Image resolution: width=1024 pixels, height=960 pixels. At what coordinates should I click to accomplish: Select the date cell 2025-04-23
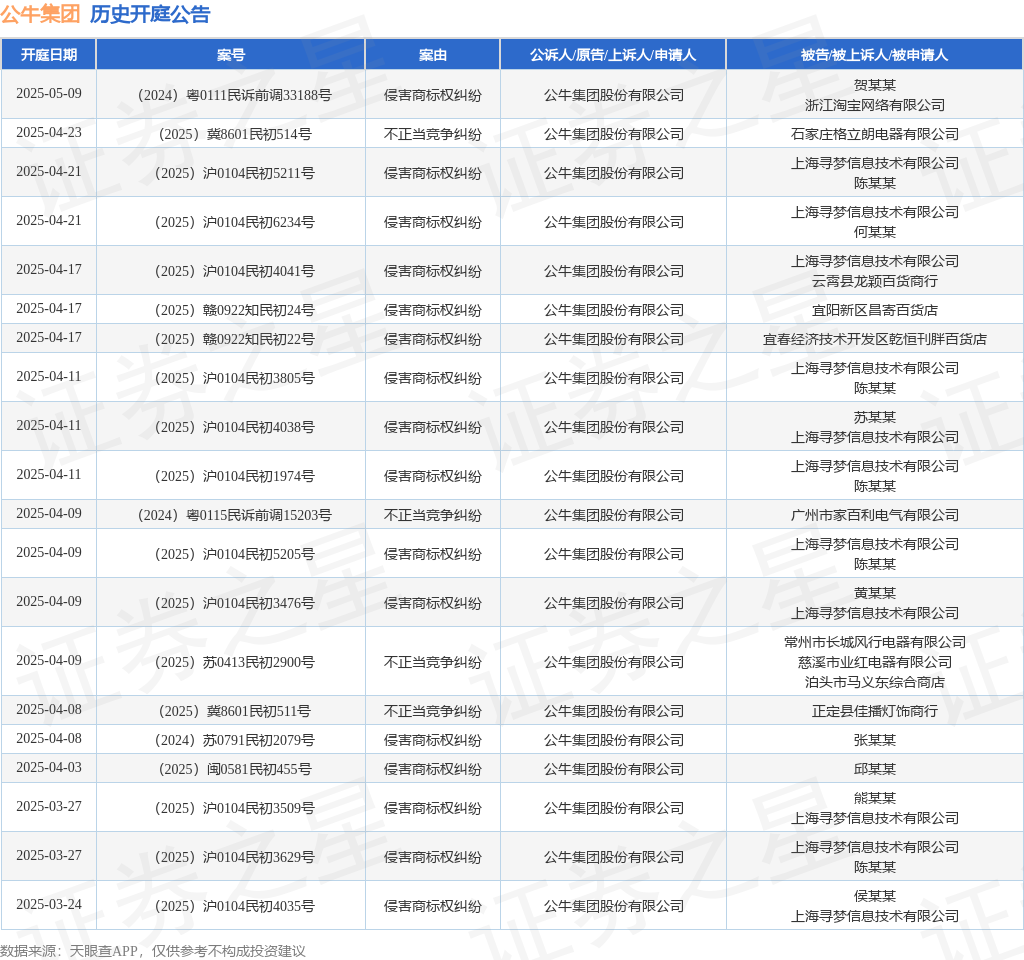coord(49,133)
